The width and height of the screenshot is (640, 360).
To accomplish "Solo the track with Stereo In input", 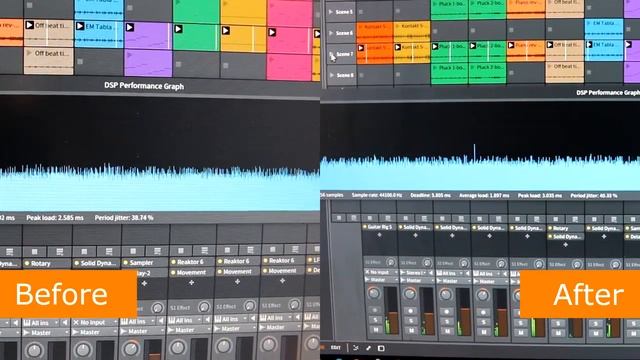I will coord(411,321).
